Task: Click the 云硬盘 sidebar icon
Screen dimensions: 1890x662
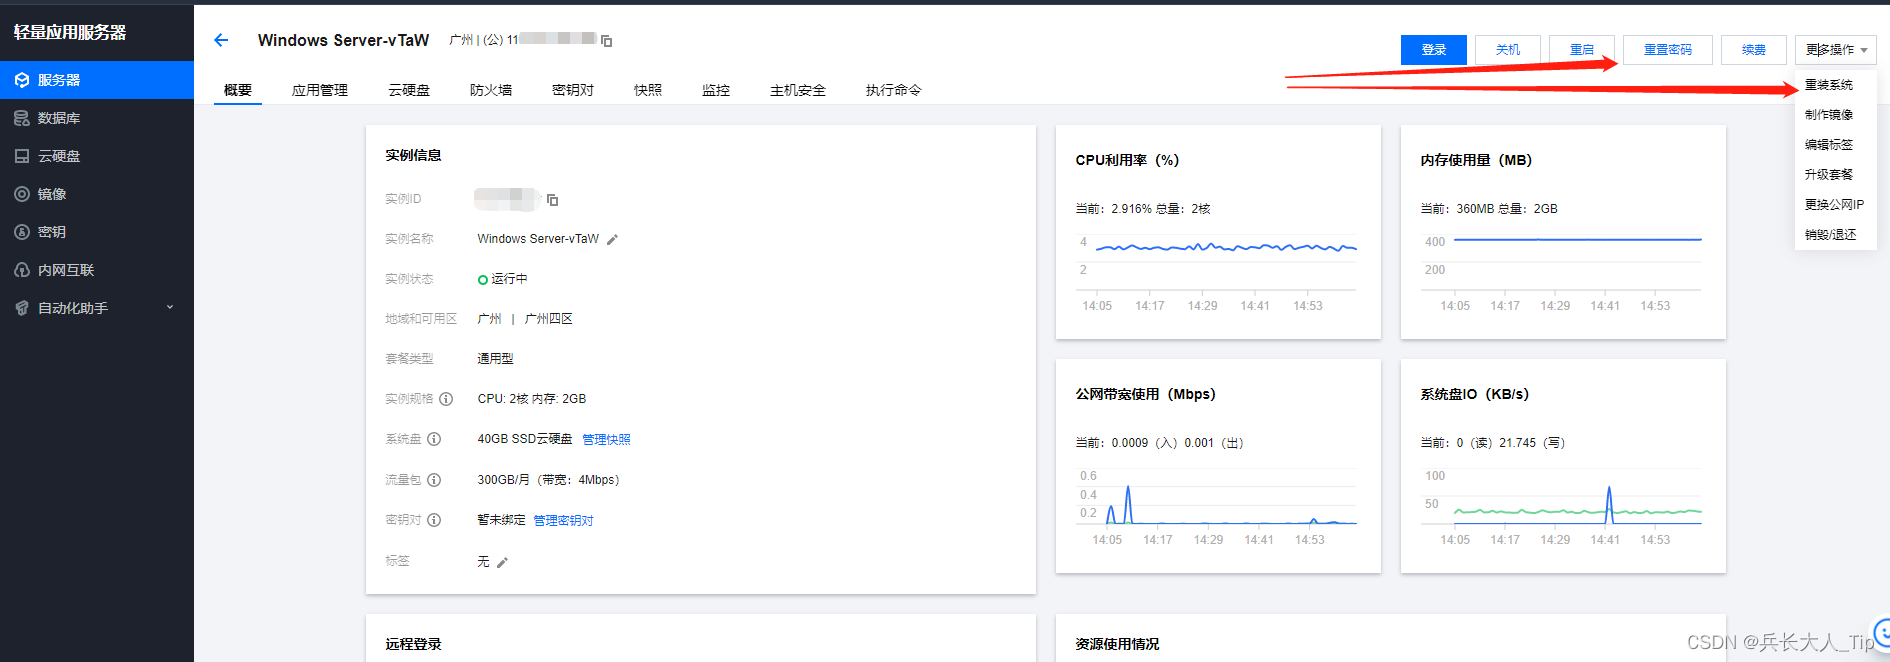Action: pyautogui.click(x=22, y=156)
